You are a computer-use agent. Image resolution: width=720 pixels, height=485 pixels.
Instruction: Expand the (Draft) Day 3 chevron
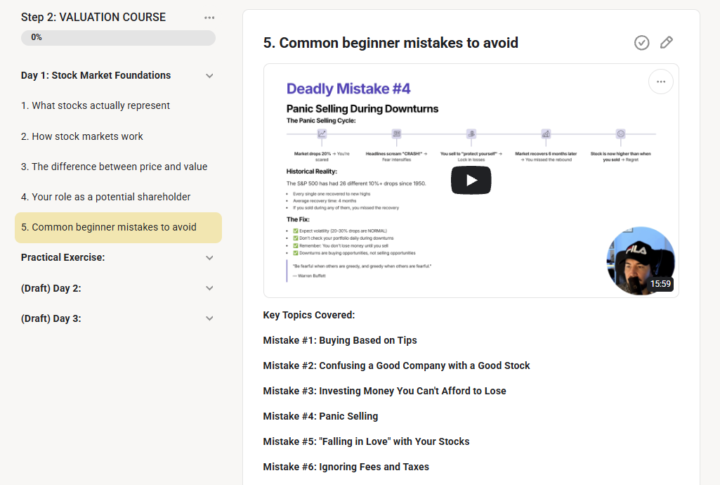tap(209, 319)
